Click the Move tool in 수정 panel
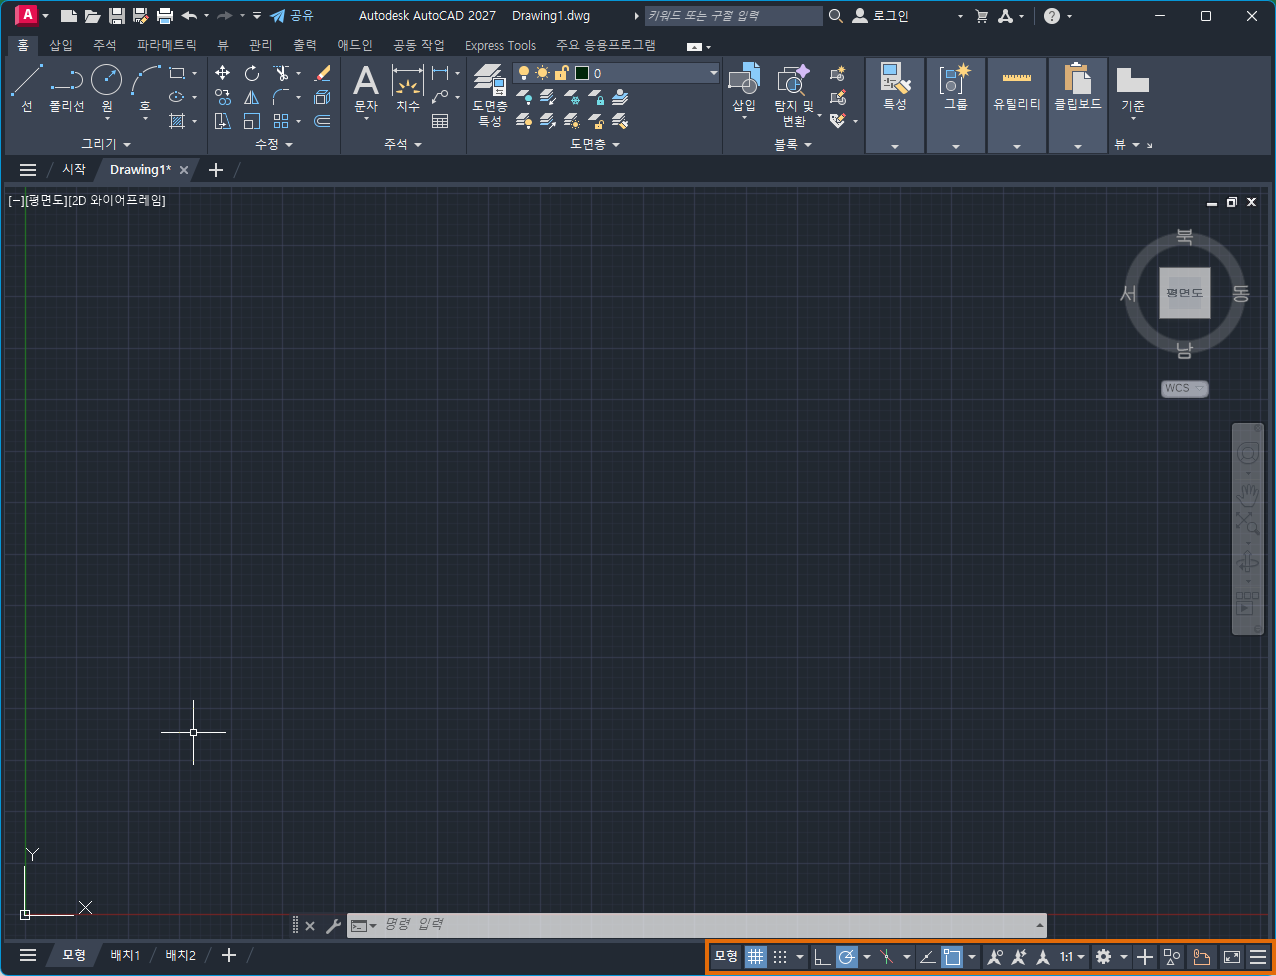Viewport: 1276px width, 976px height. [x=223, y=73]
